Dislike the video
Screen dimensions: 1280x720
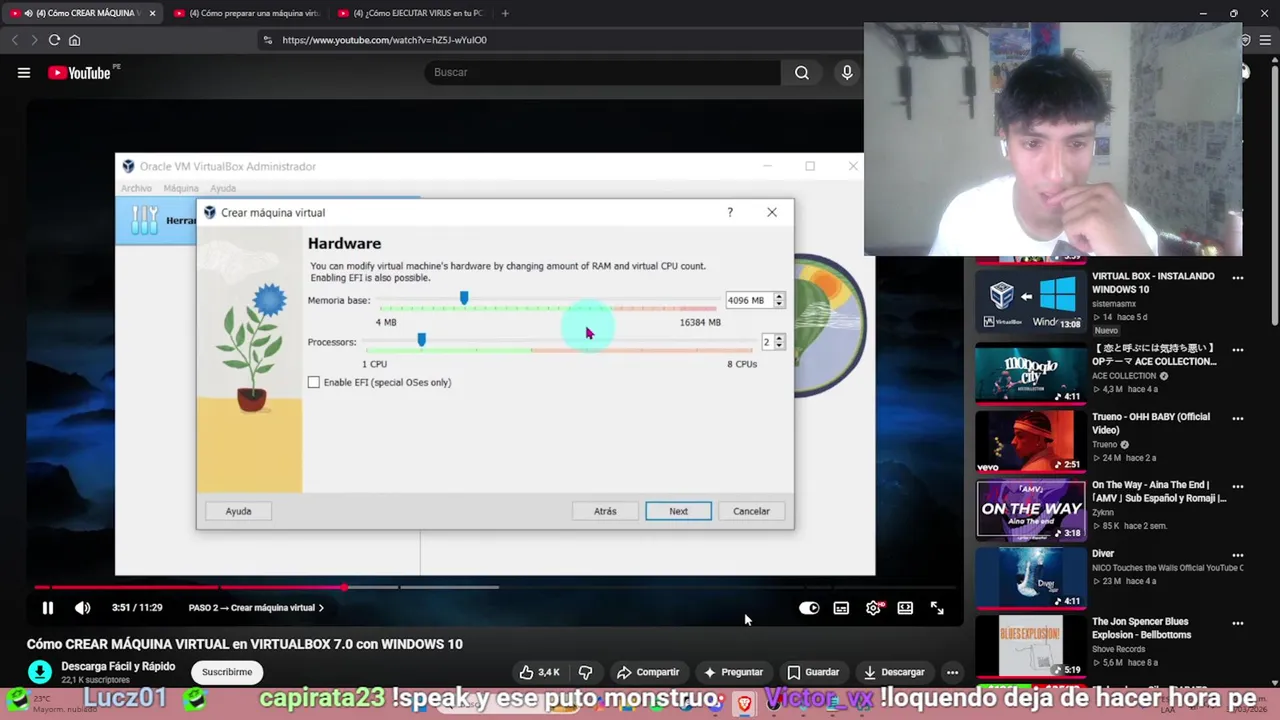586,672
